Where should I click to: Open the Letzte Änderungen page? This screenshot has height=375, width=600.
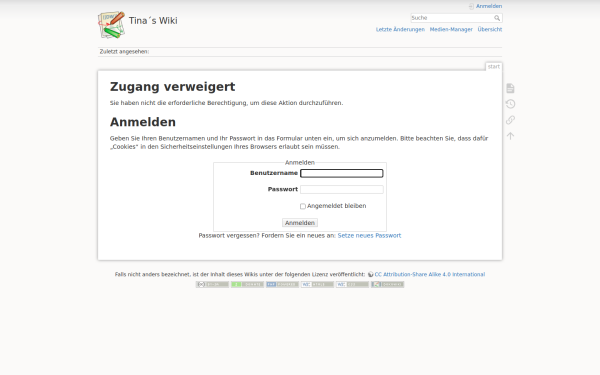(400, 29)
